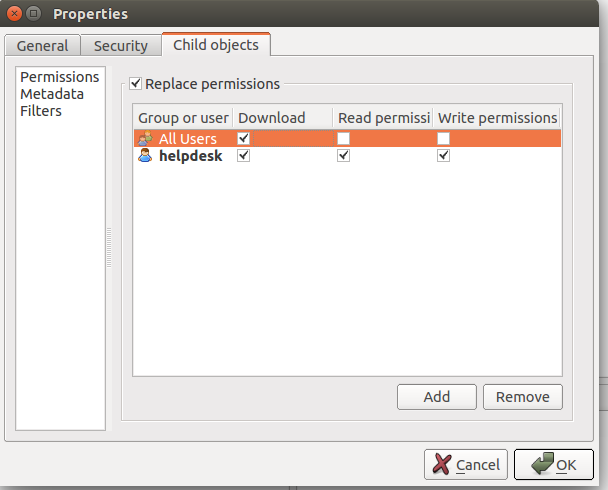The width and height of the screenshot is (608, 490).
Task: Enable Write permissions for All Users
Action: 444,138
